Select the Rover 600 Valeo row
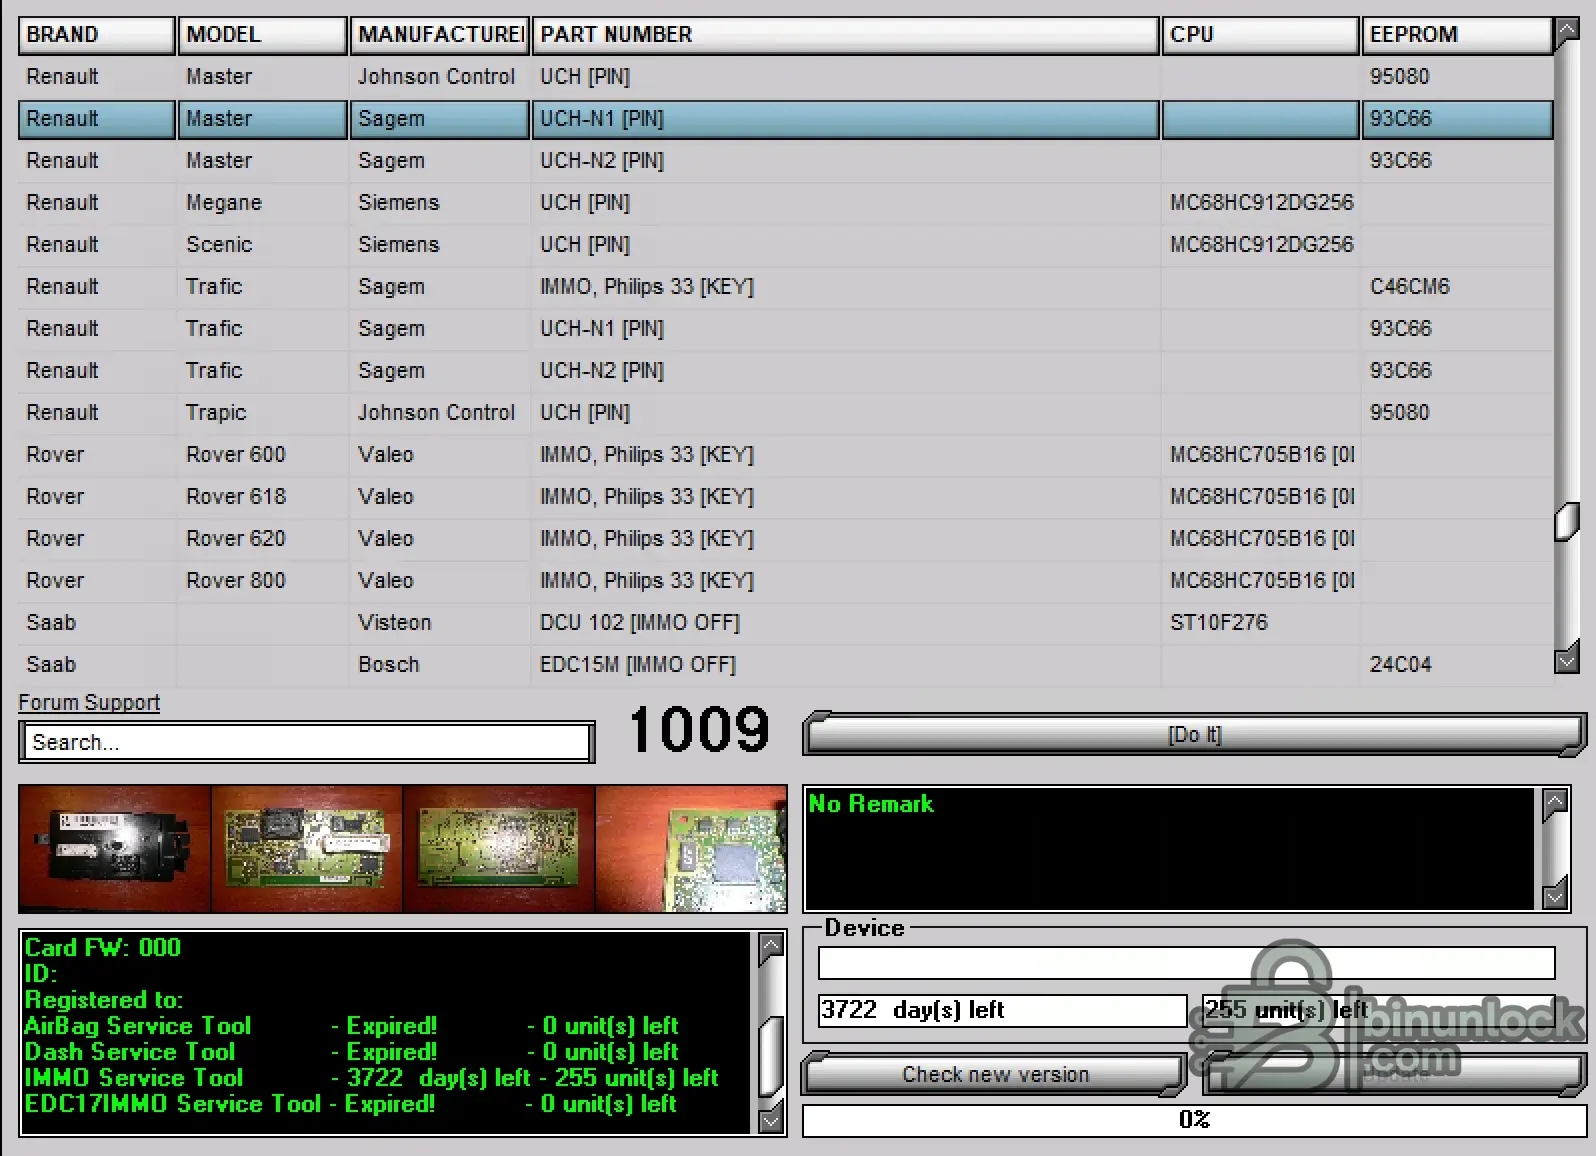 tap(786, 455)
